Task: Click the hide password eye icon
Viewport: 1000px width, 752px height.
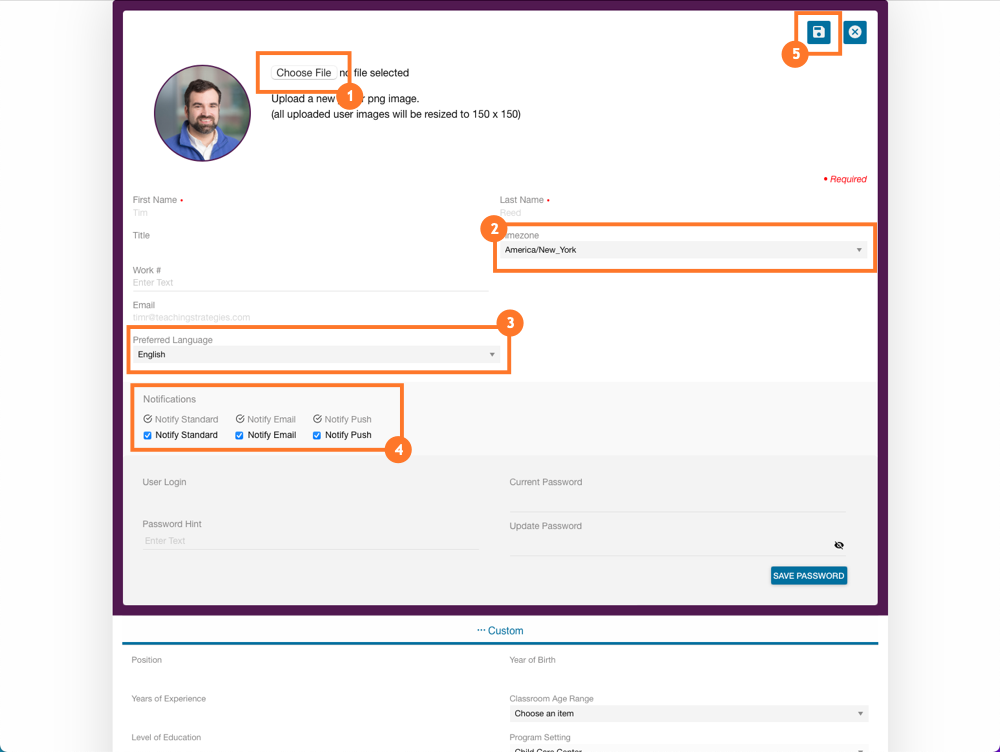Action: tap(839, 545)
